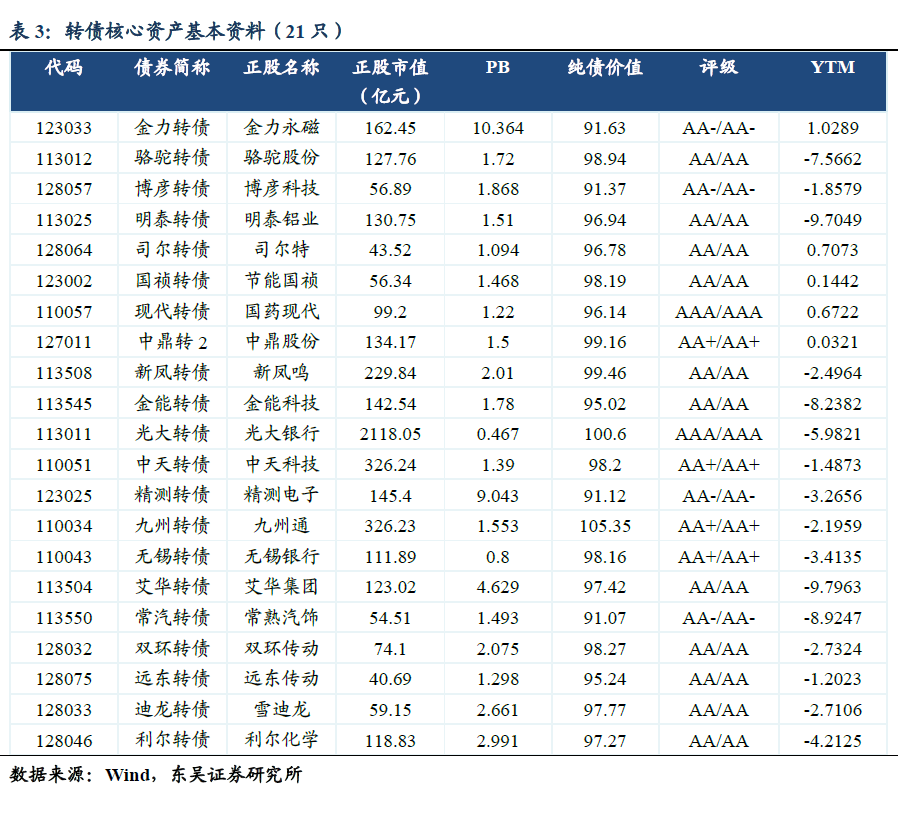This screenshot has width=903, height=818.
Task: Click pure bond value 96.78
Action: pyautogui.click(x=605, y=250)
